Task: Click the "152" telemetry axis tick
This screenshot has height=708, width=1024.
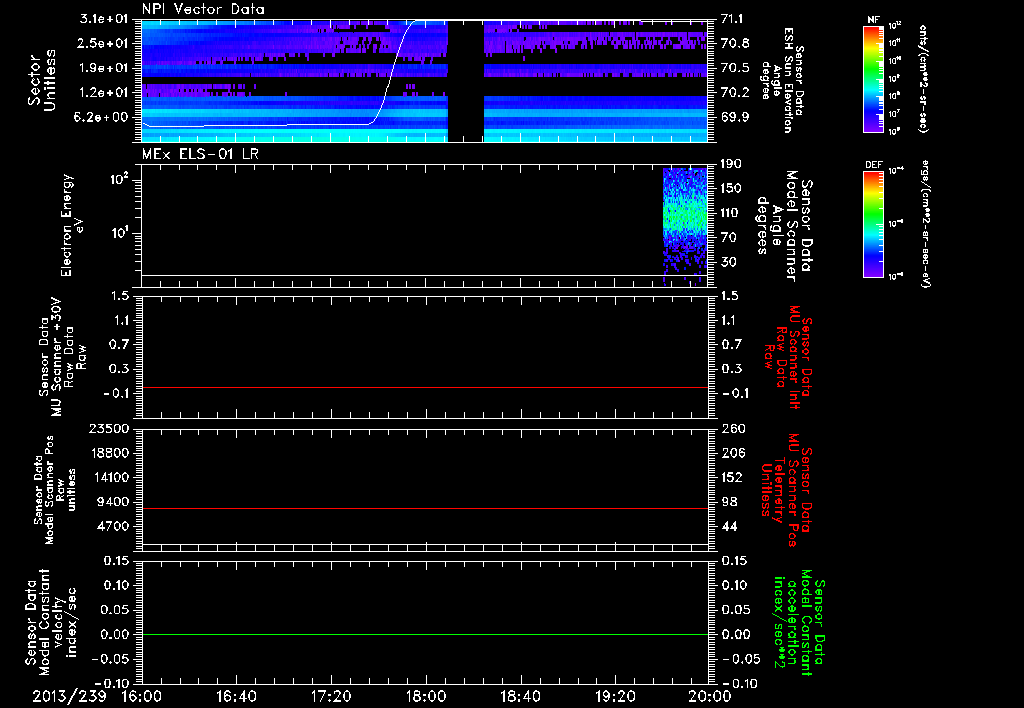Action: 733,477
